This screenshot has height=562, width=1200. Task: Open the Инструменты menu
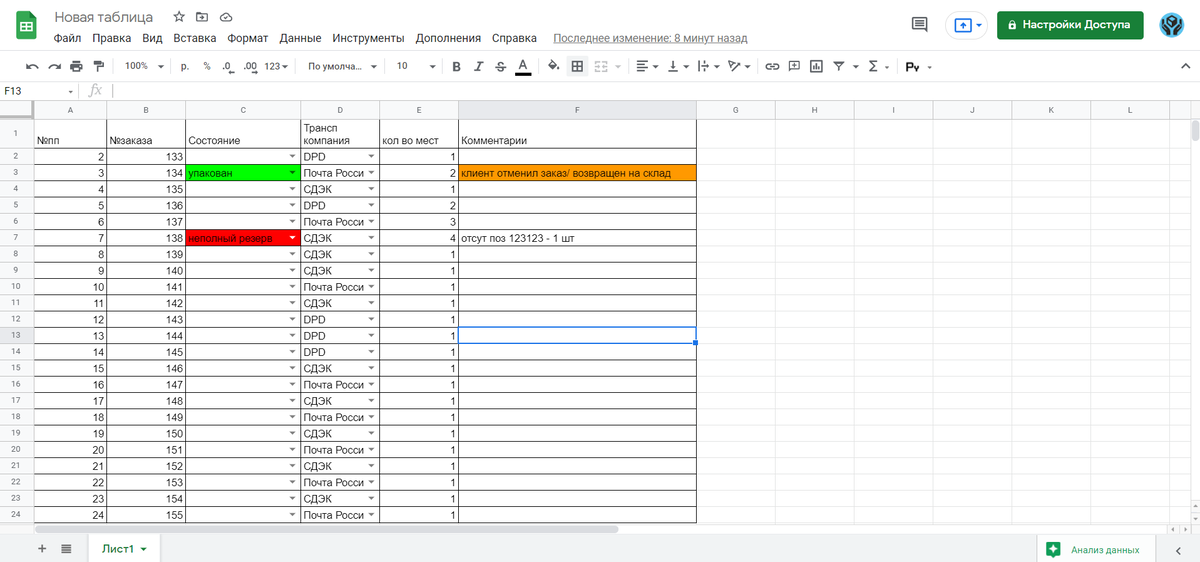(368, 38)
